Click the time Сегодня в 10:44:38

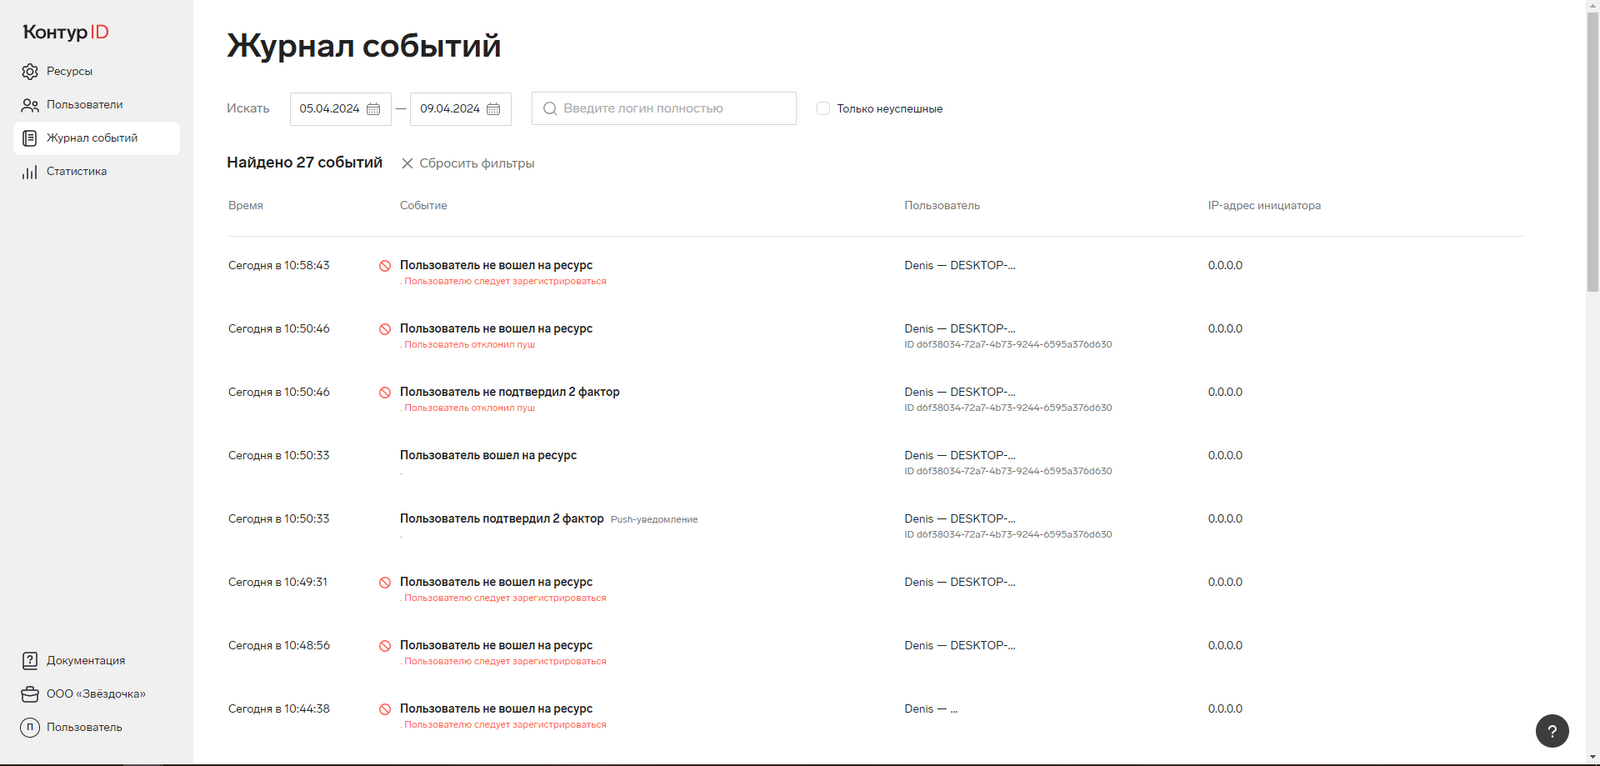coord(278,708)
